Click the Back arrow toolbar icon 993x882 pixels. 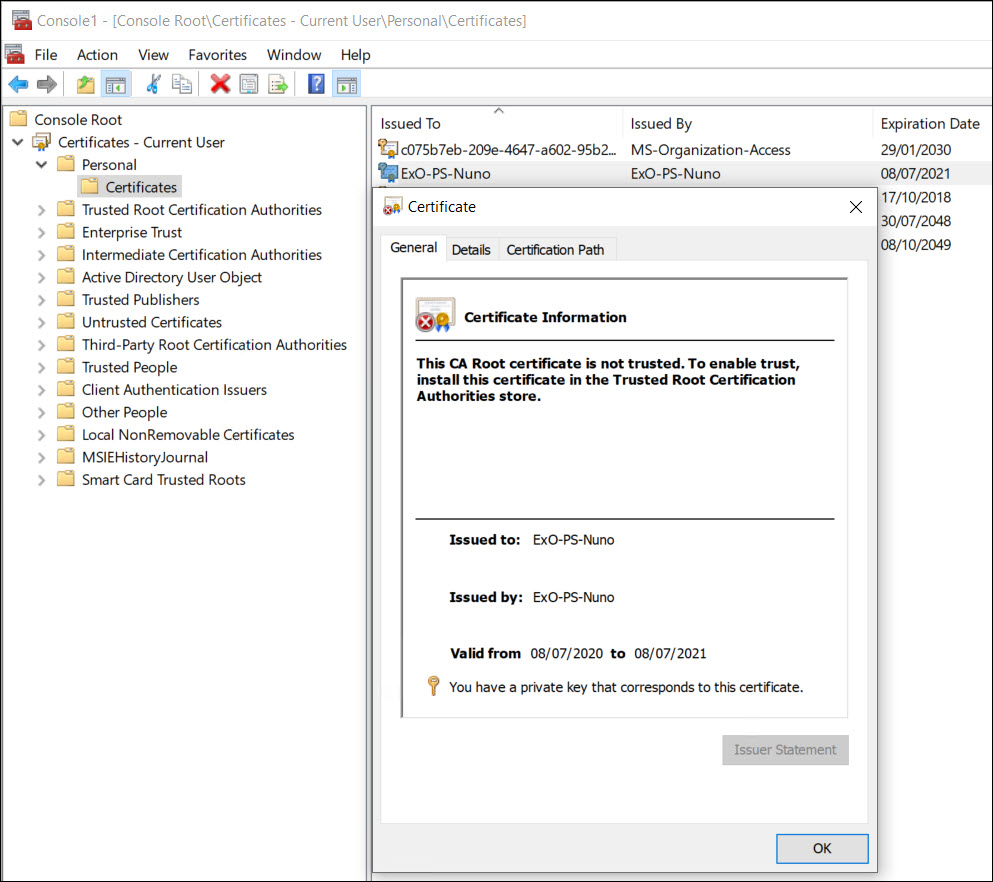18,84
